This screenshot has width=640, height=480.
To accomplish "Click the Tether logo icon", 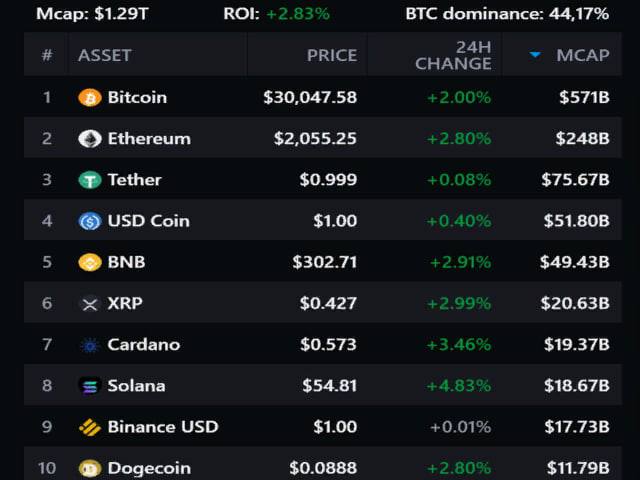I will coord(90,180).
